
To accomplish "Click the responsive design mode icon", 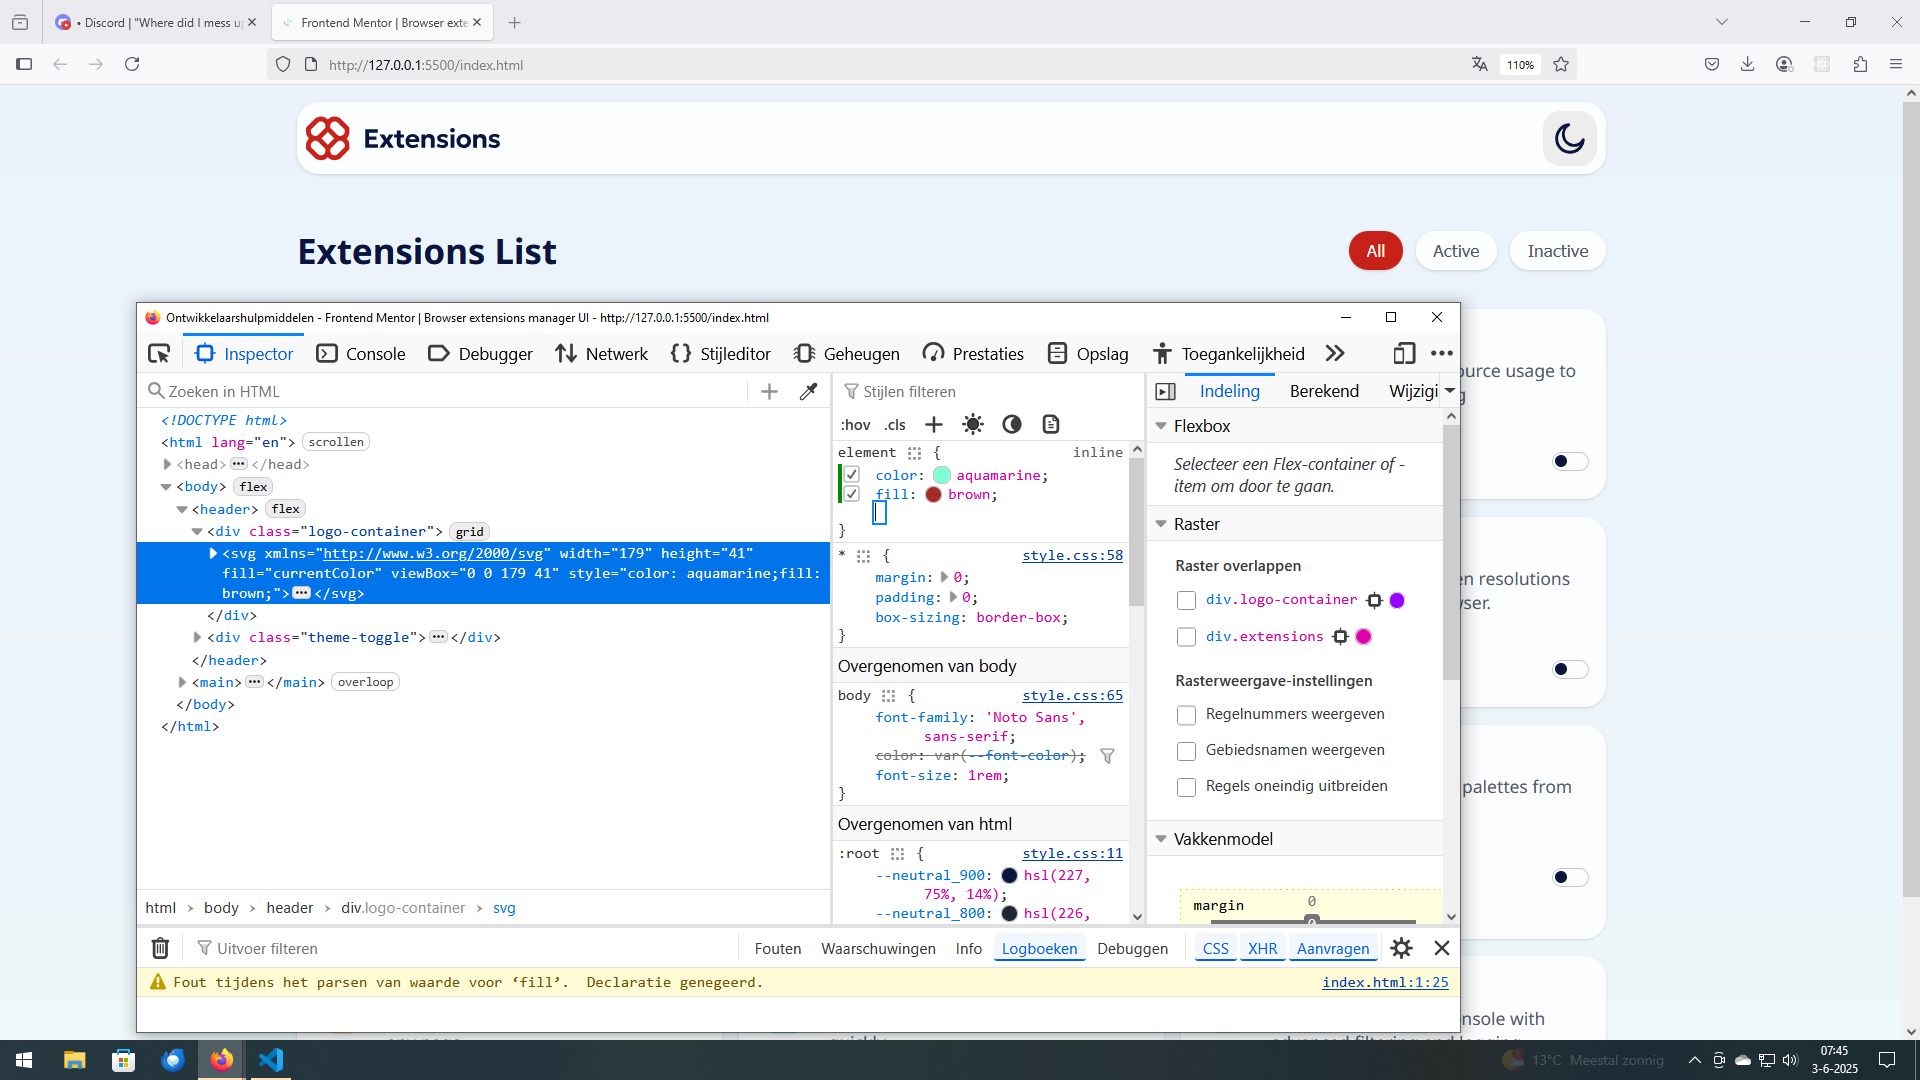I will [1403, 353].
